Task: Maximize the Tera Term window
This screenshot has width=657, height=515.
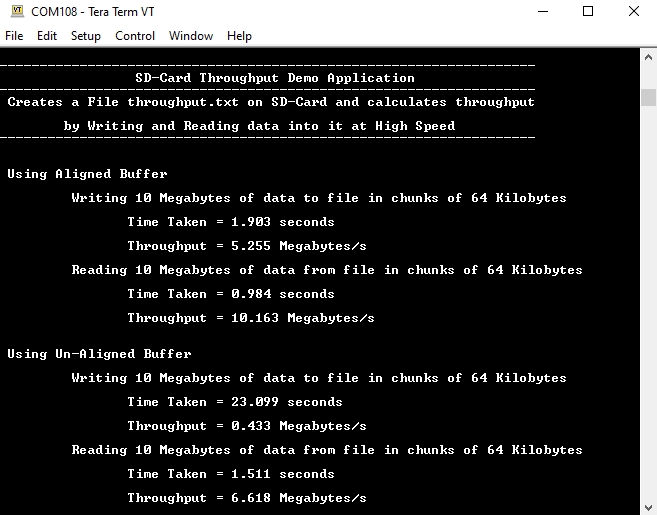Action: pos(588,11)
